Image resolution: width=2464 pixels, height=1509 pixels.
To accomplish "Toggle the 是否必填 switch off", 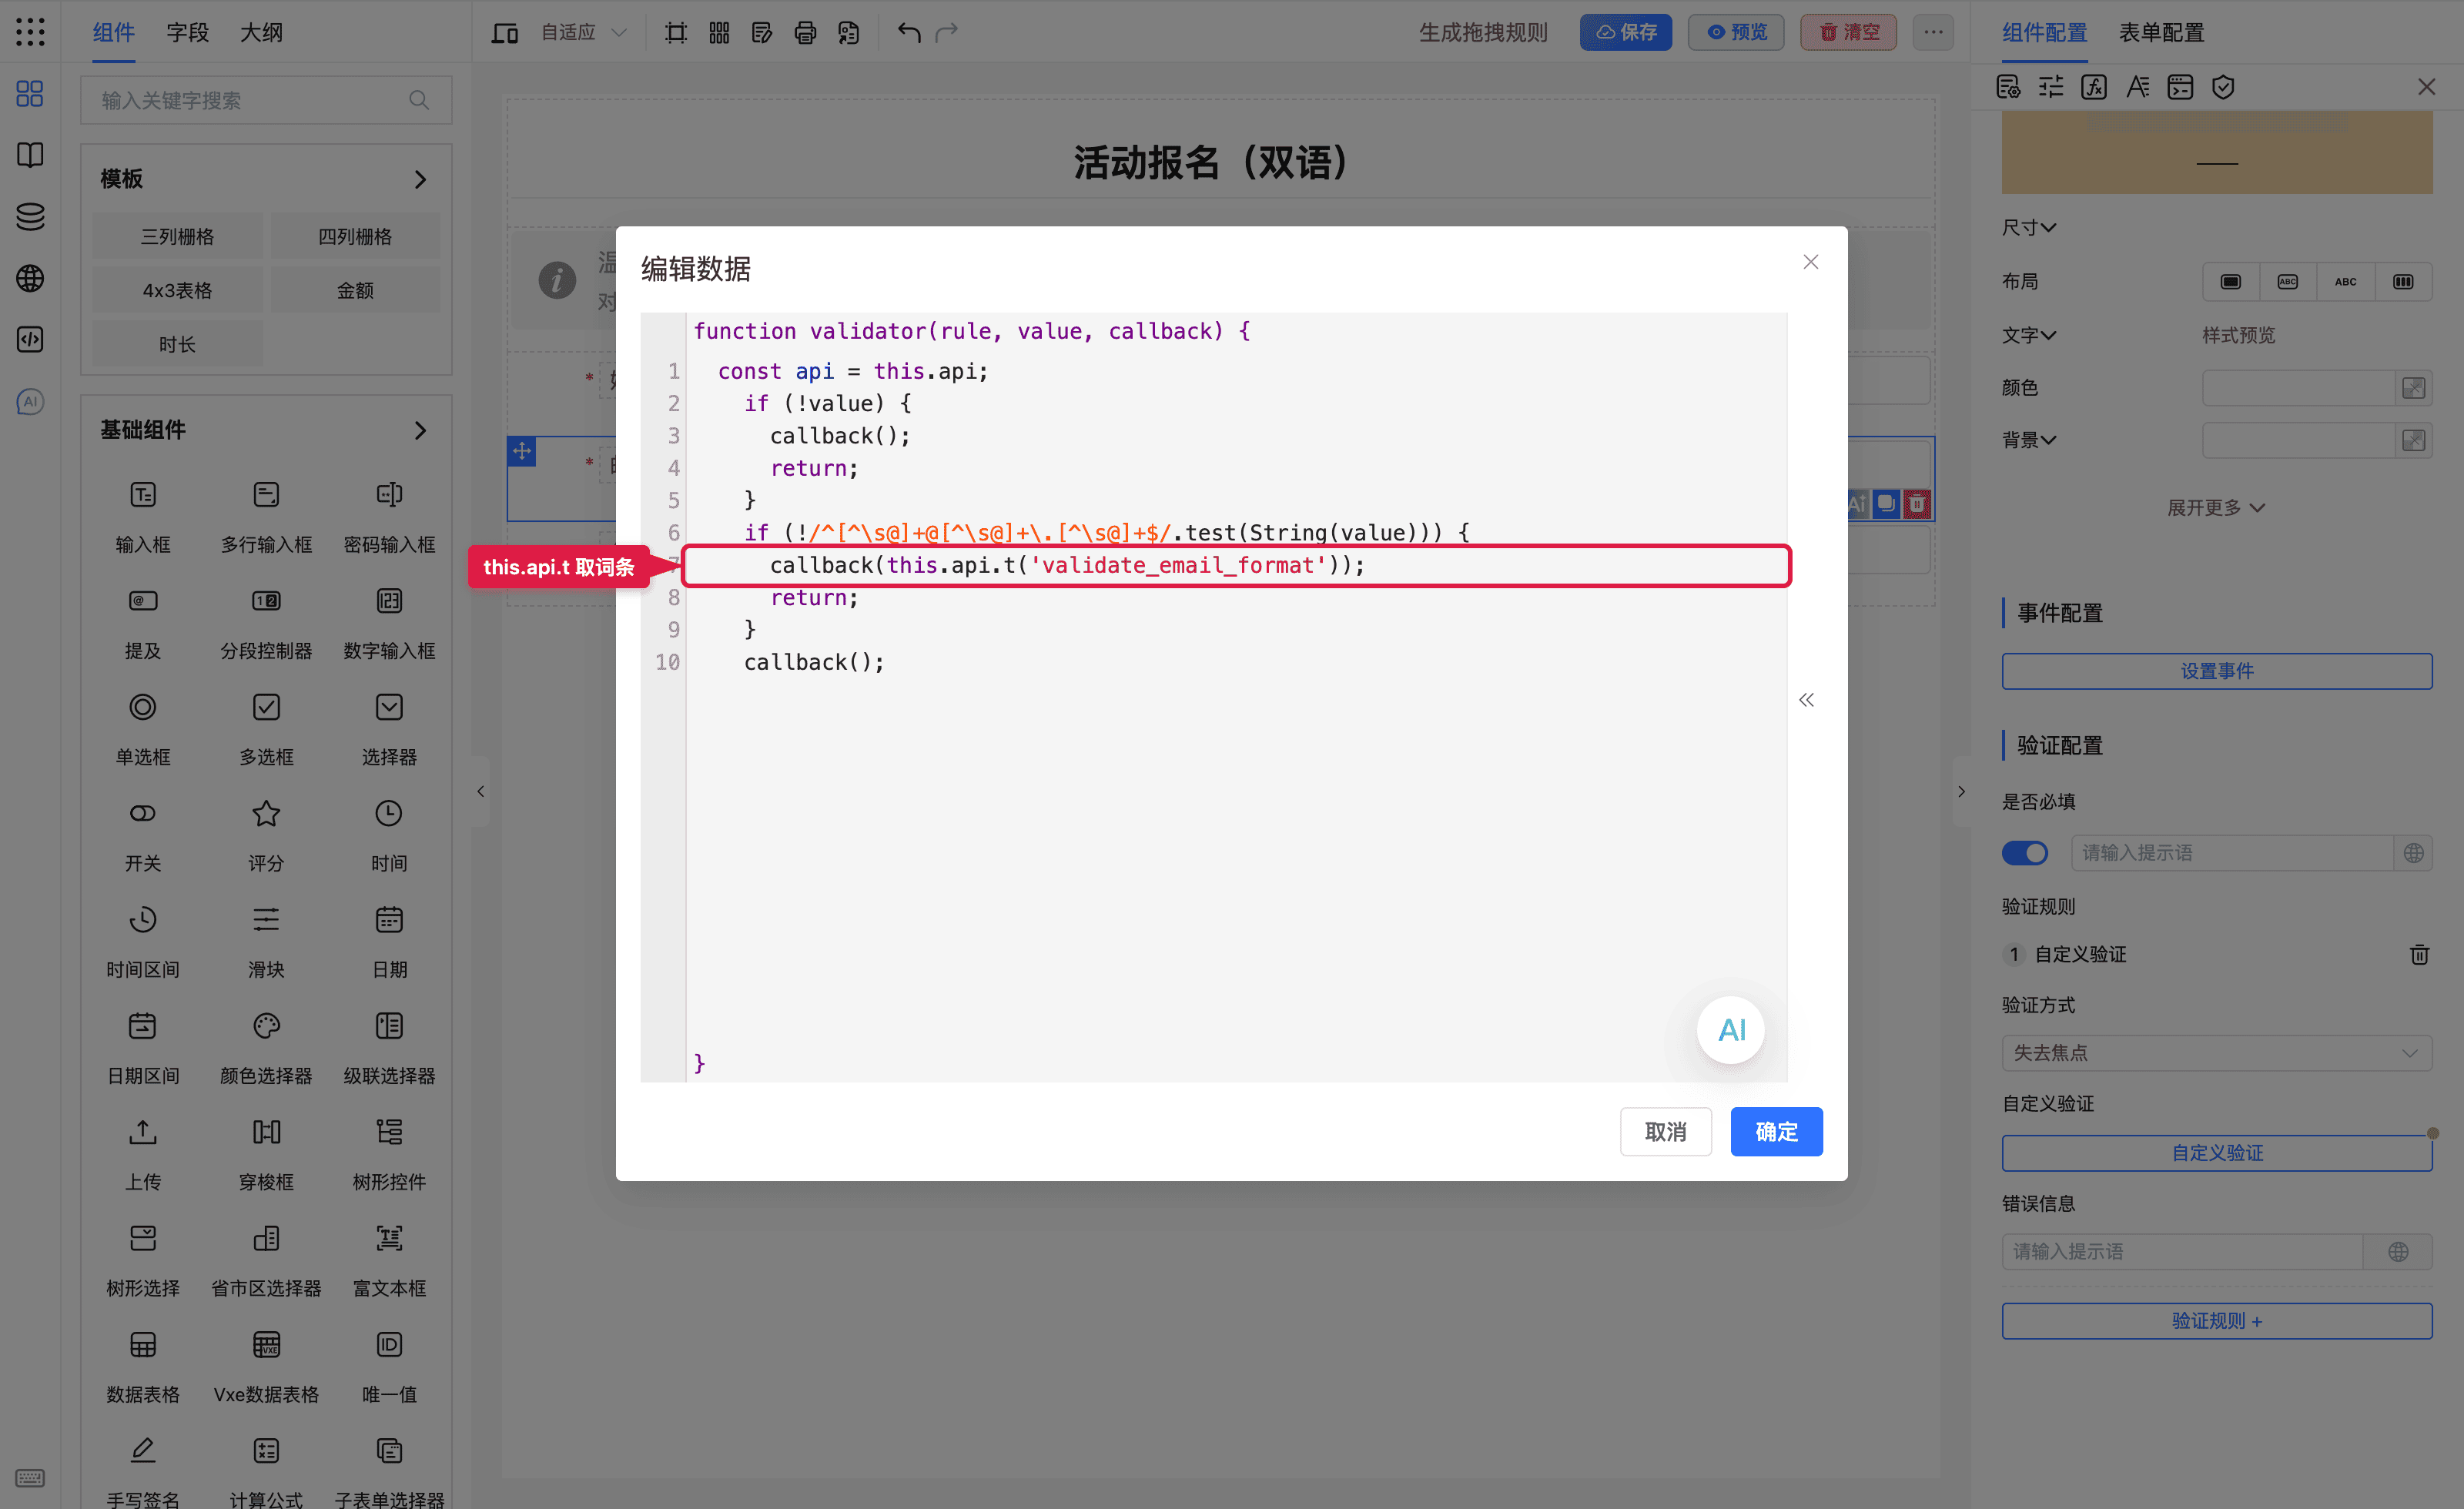I will (2024, 852).
